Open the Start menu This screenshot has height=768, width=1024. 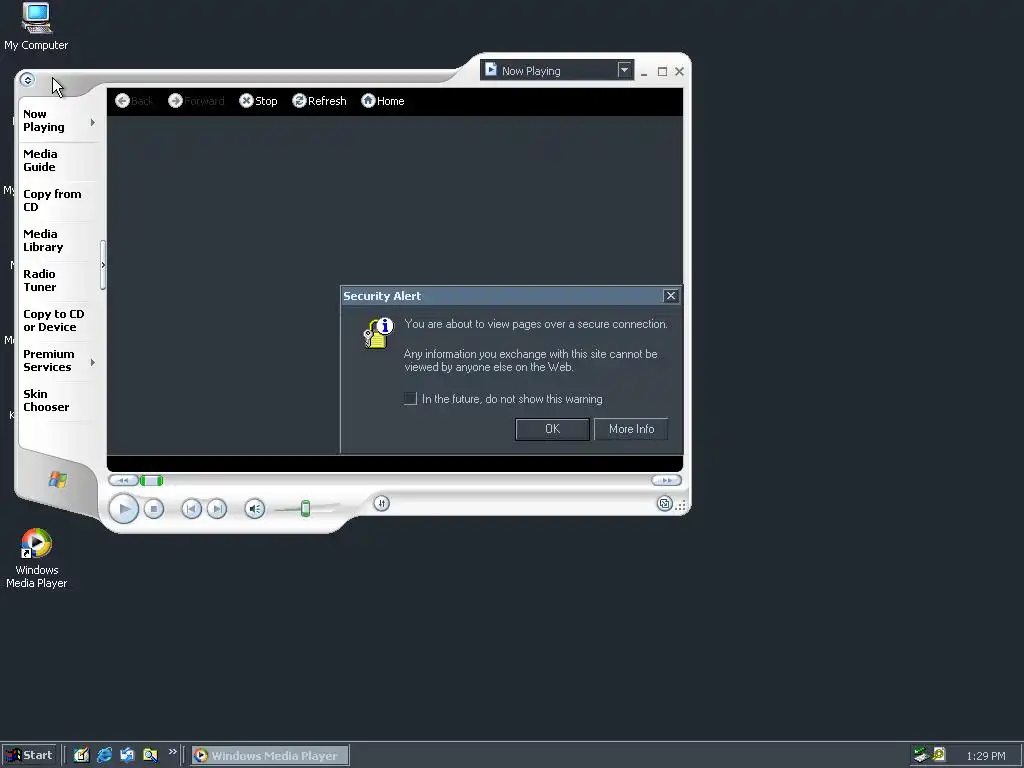[x=29, y=755]
